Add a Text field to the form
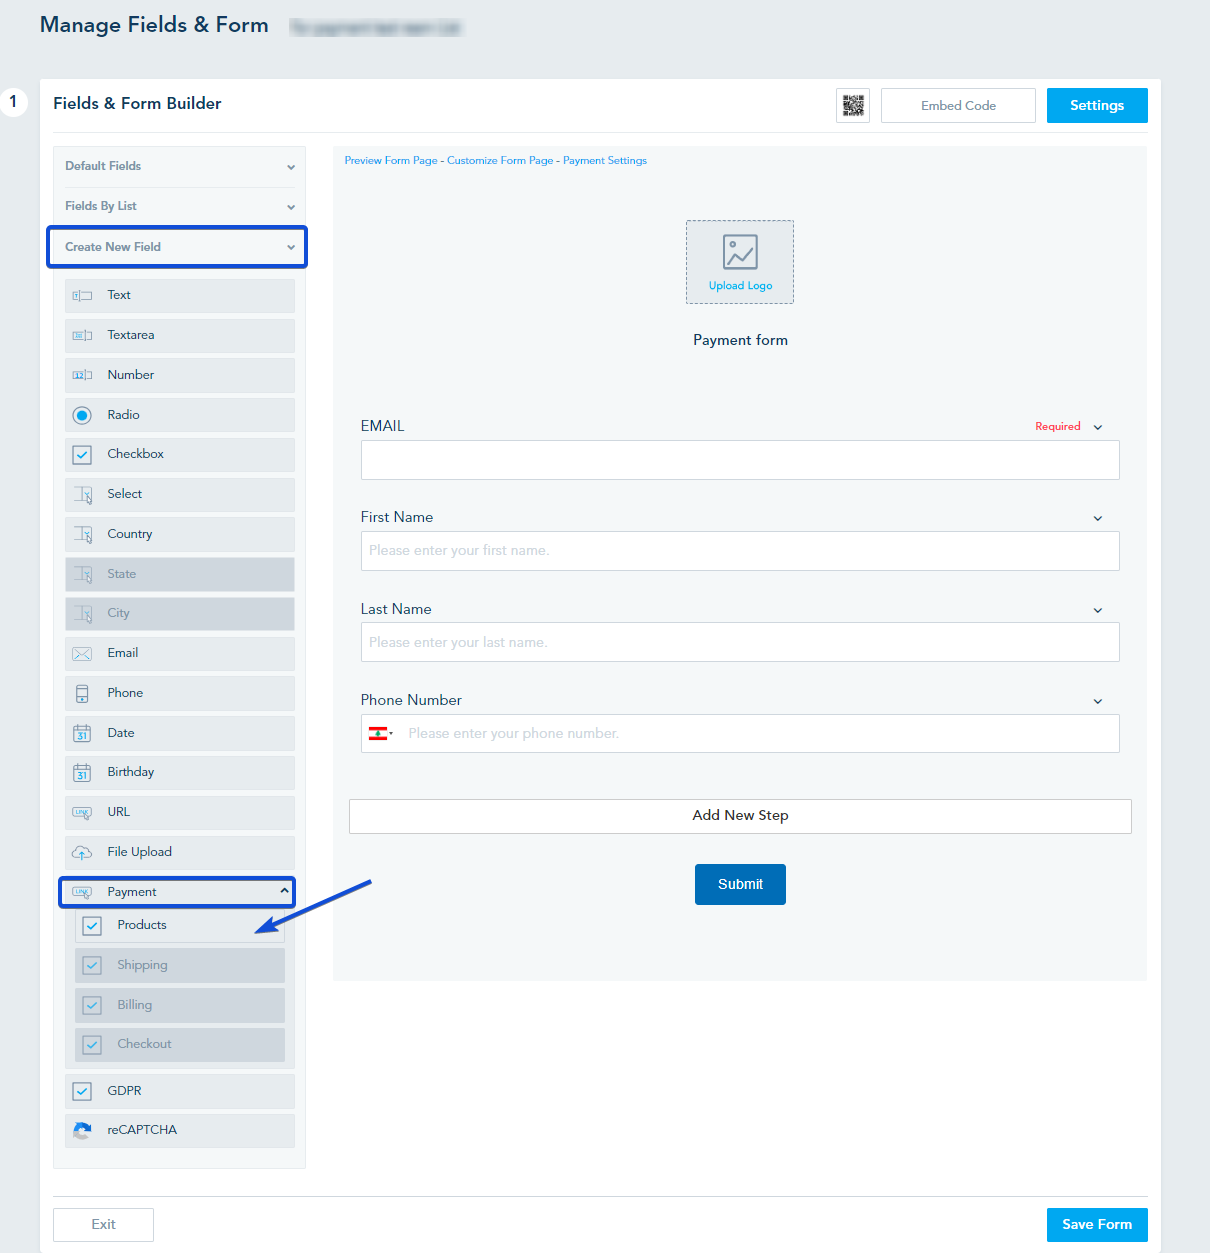This screenshot has height=1253, width=1210. (180, 296)
